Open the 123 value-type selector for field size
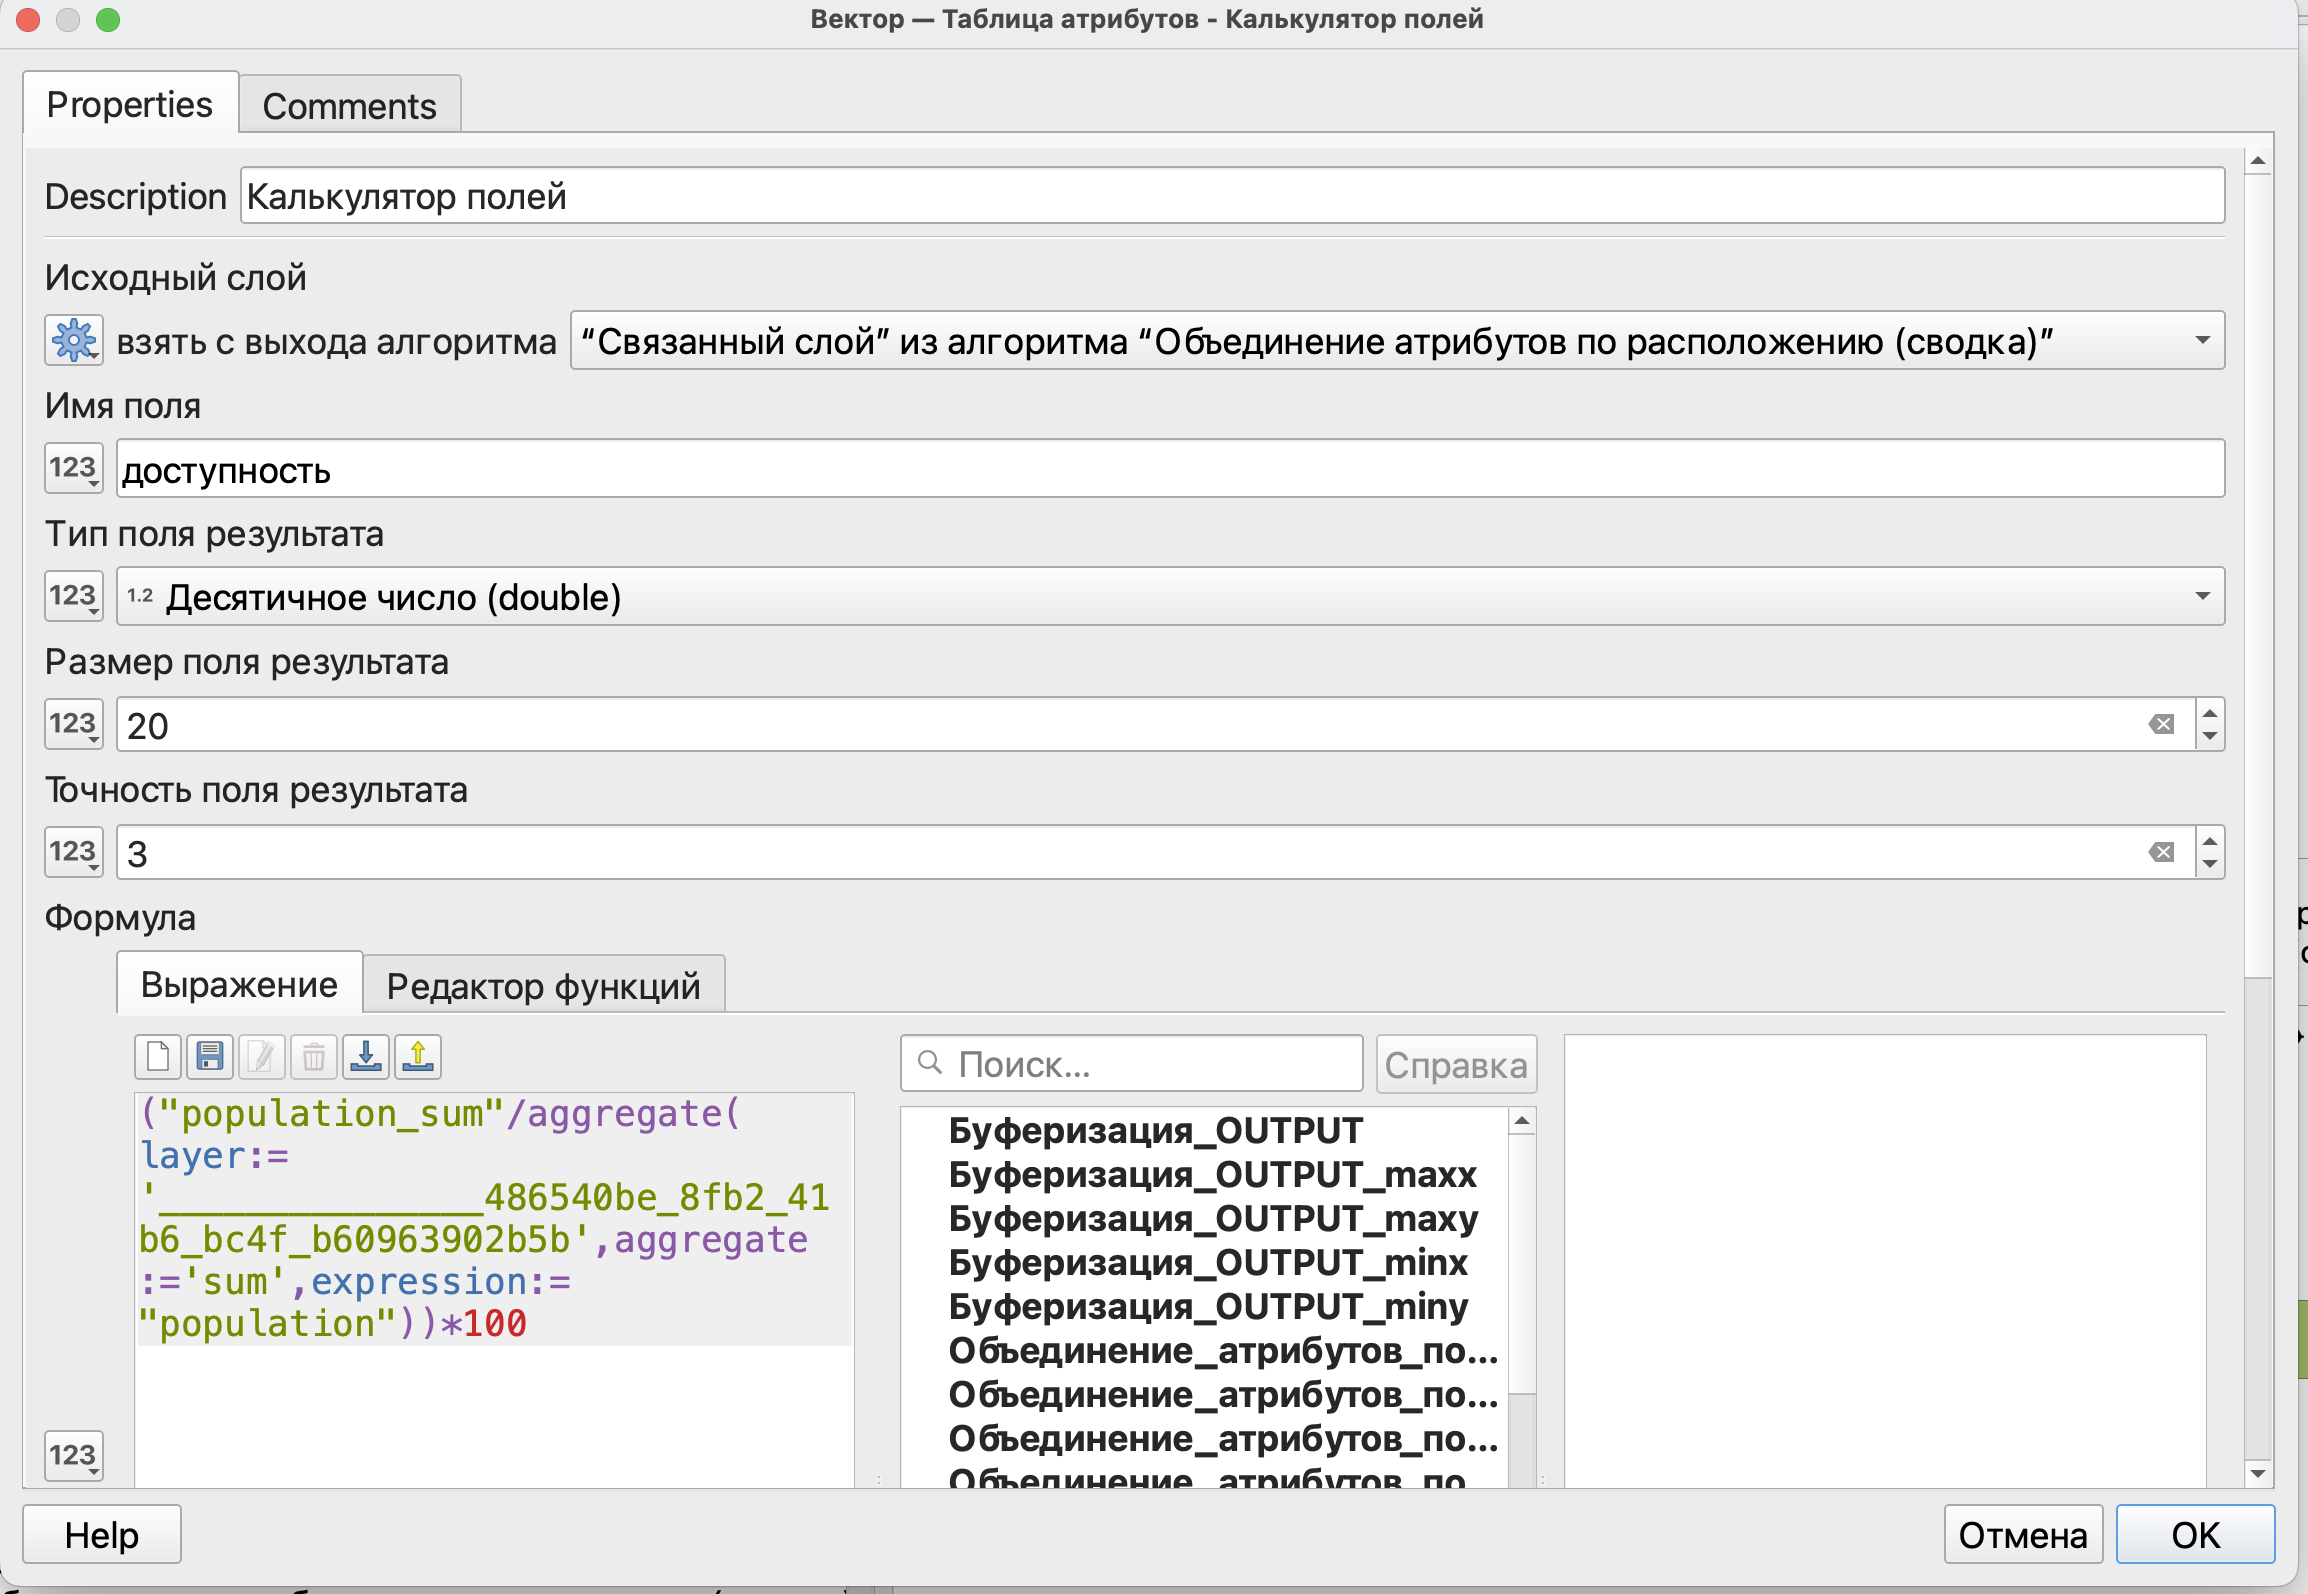Screen dimensions: 2308x1594 click(74, 724)
